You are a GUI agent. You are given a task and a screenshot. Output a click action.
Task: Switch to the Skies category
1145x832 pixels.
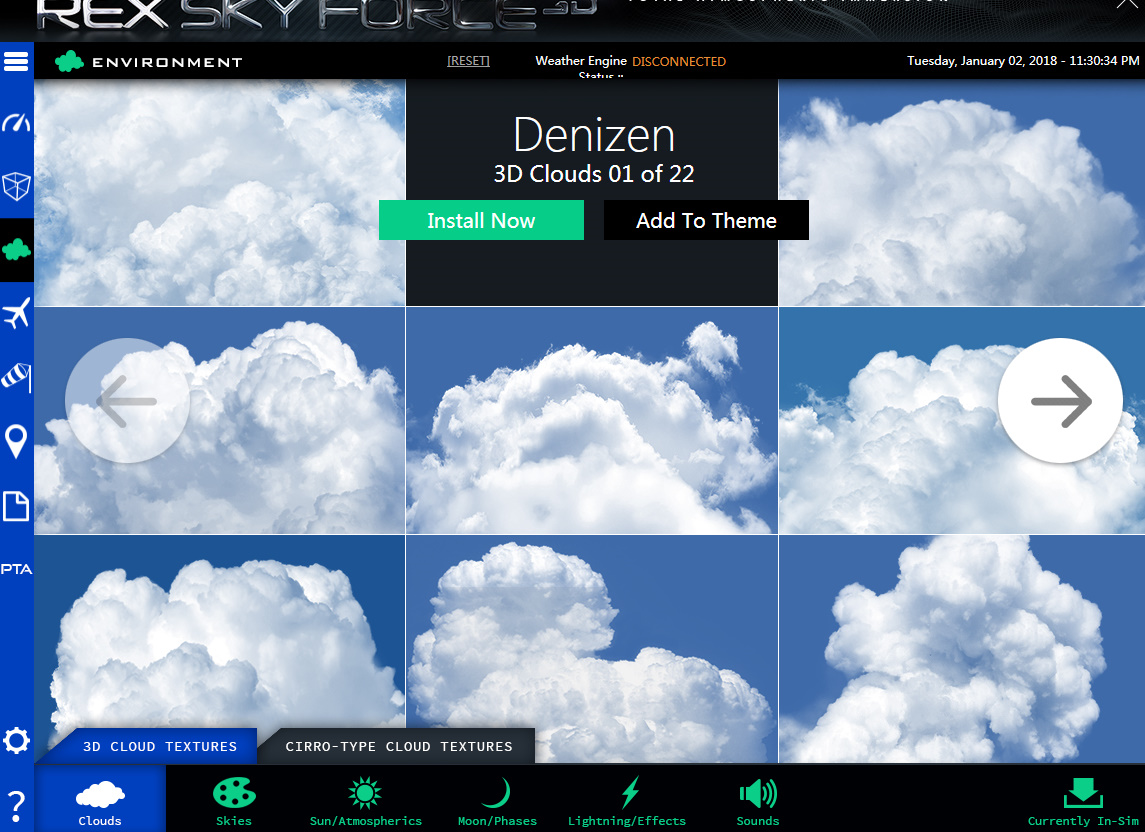click(234, 801)
